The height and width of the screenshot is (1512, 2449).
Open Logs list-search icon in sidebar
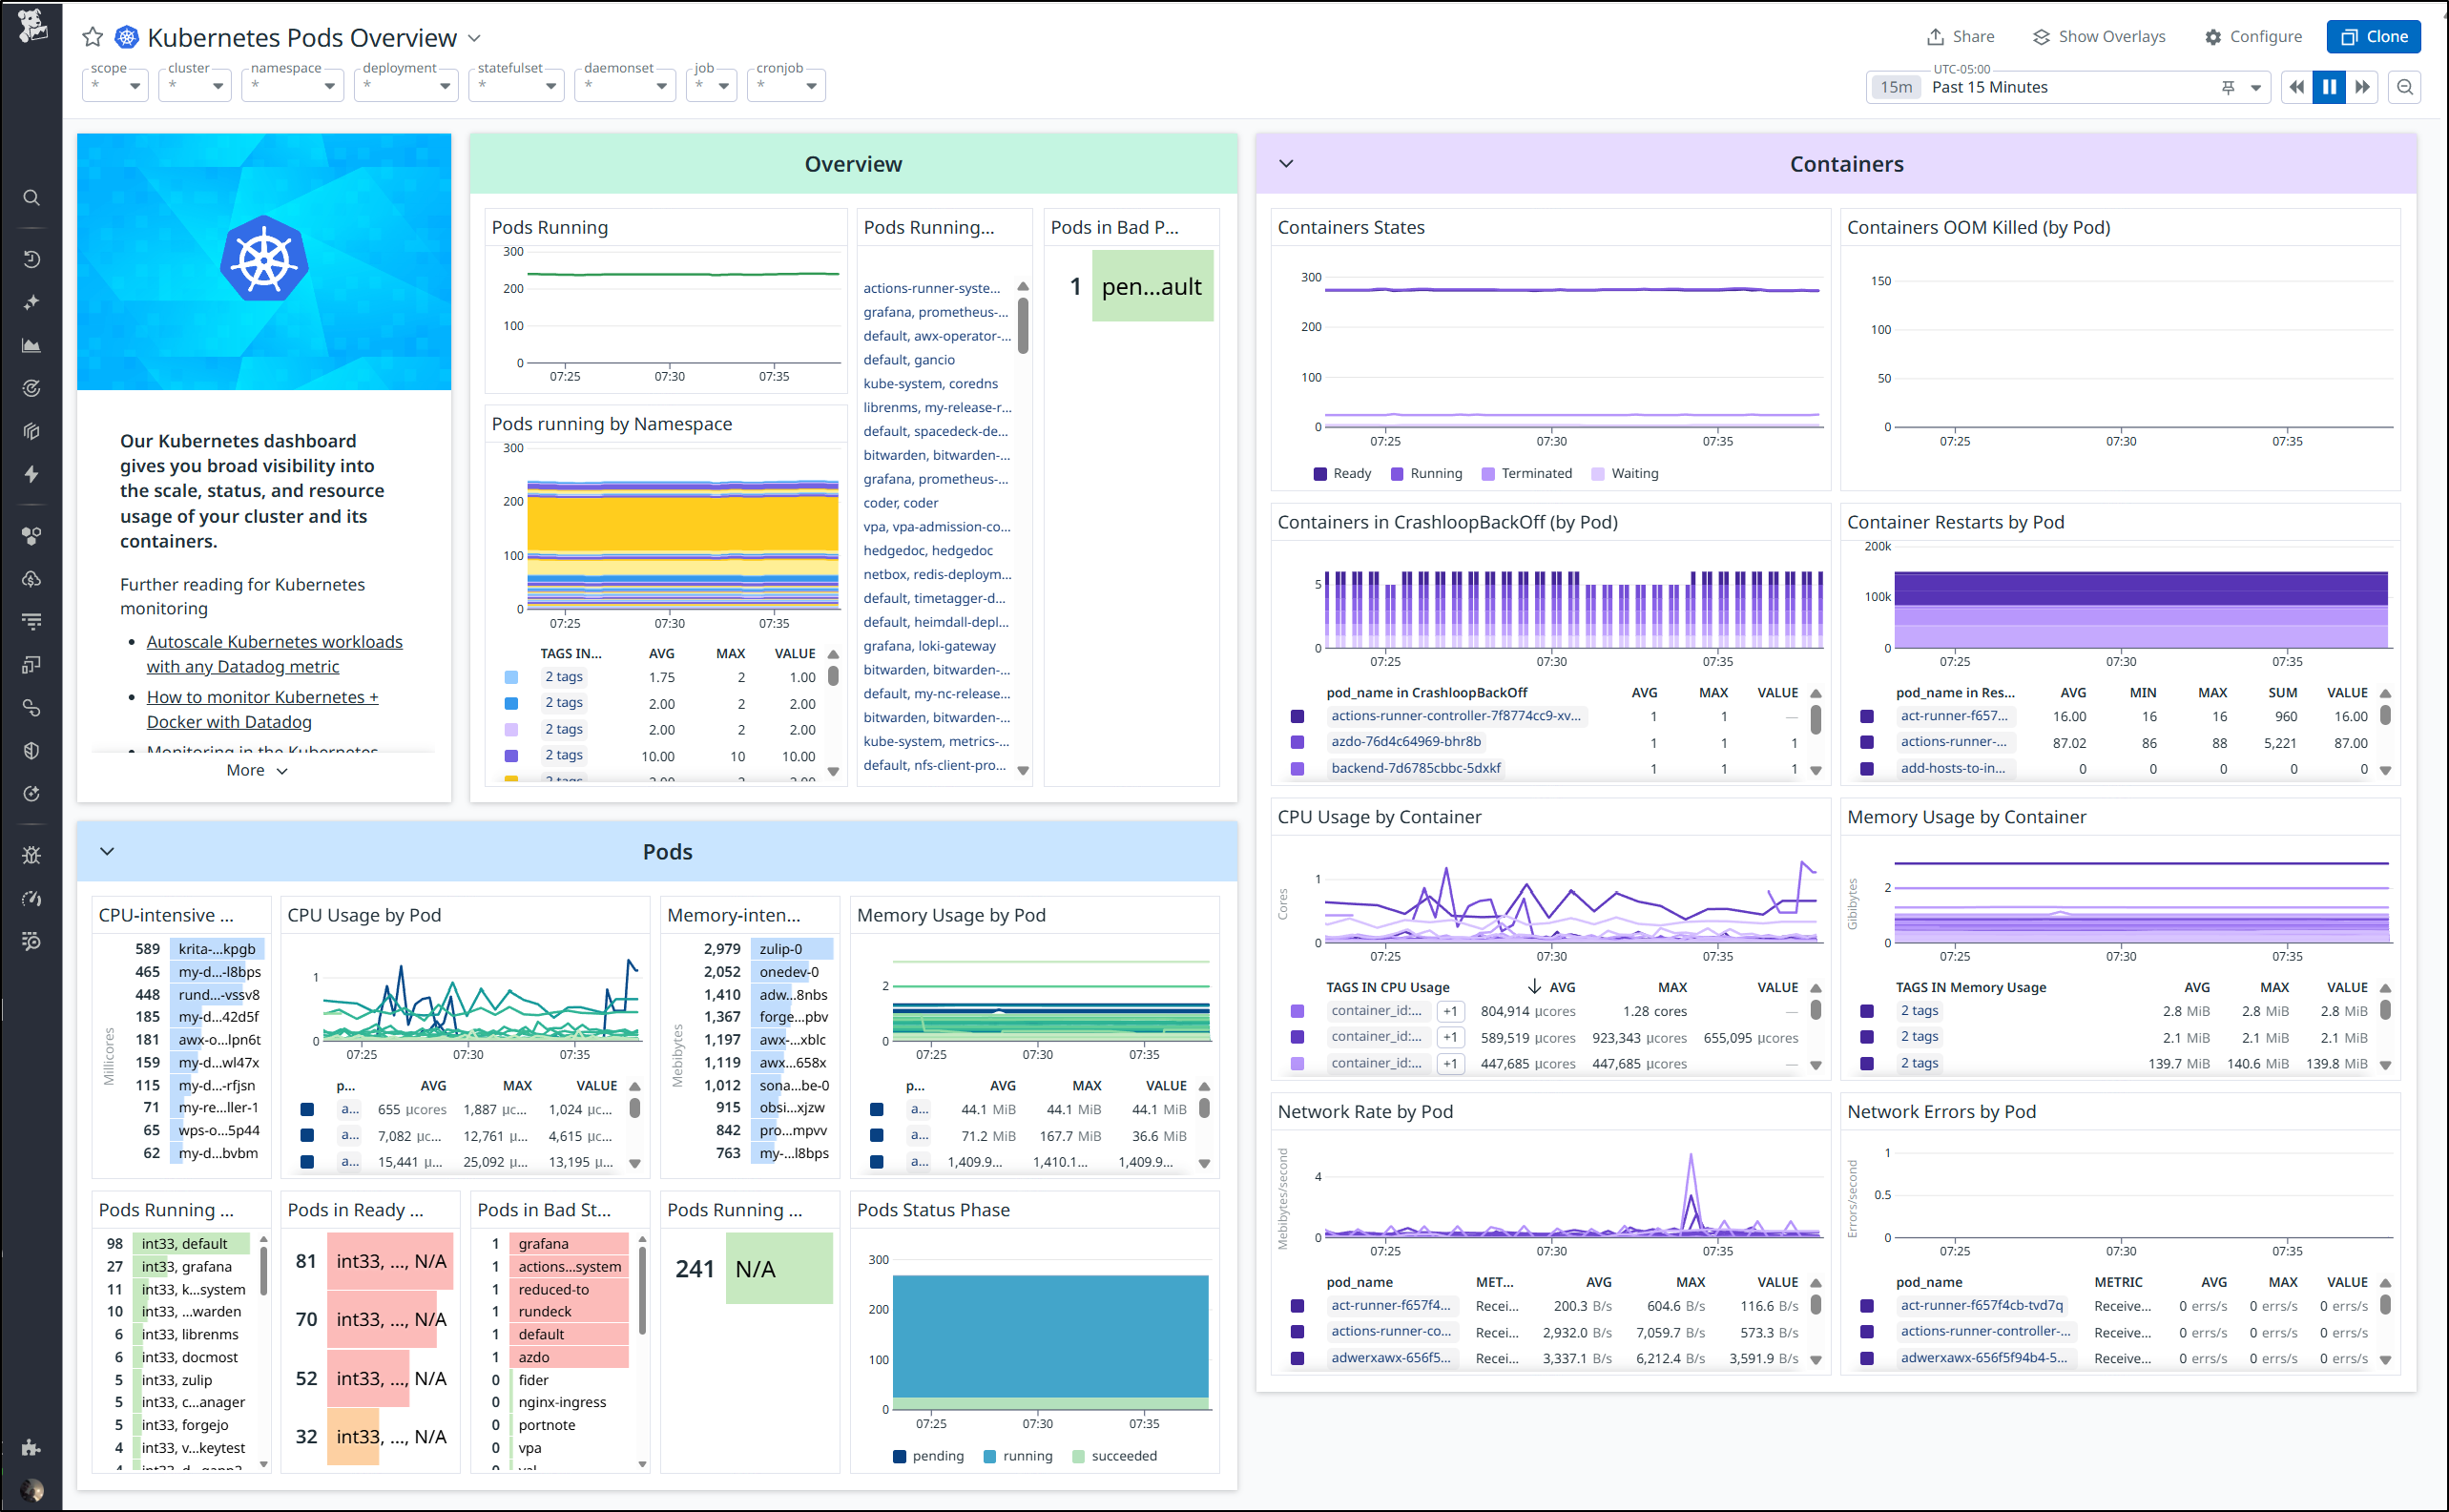point(32,941)
